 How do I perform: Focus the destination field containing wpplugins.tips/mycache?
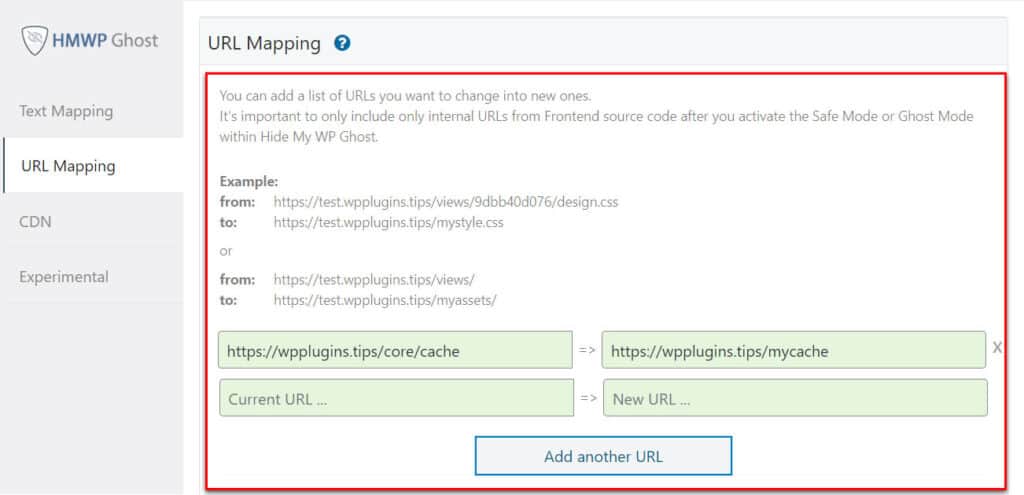[x=793, y=351]
